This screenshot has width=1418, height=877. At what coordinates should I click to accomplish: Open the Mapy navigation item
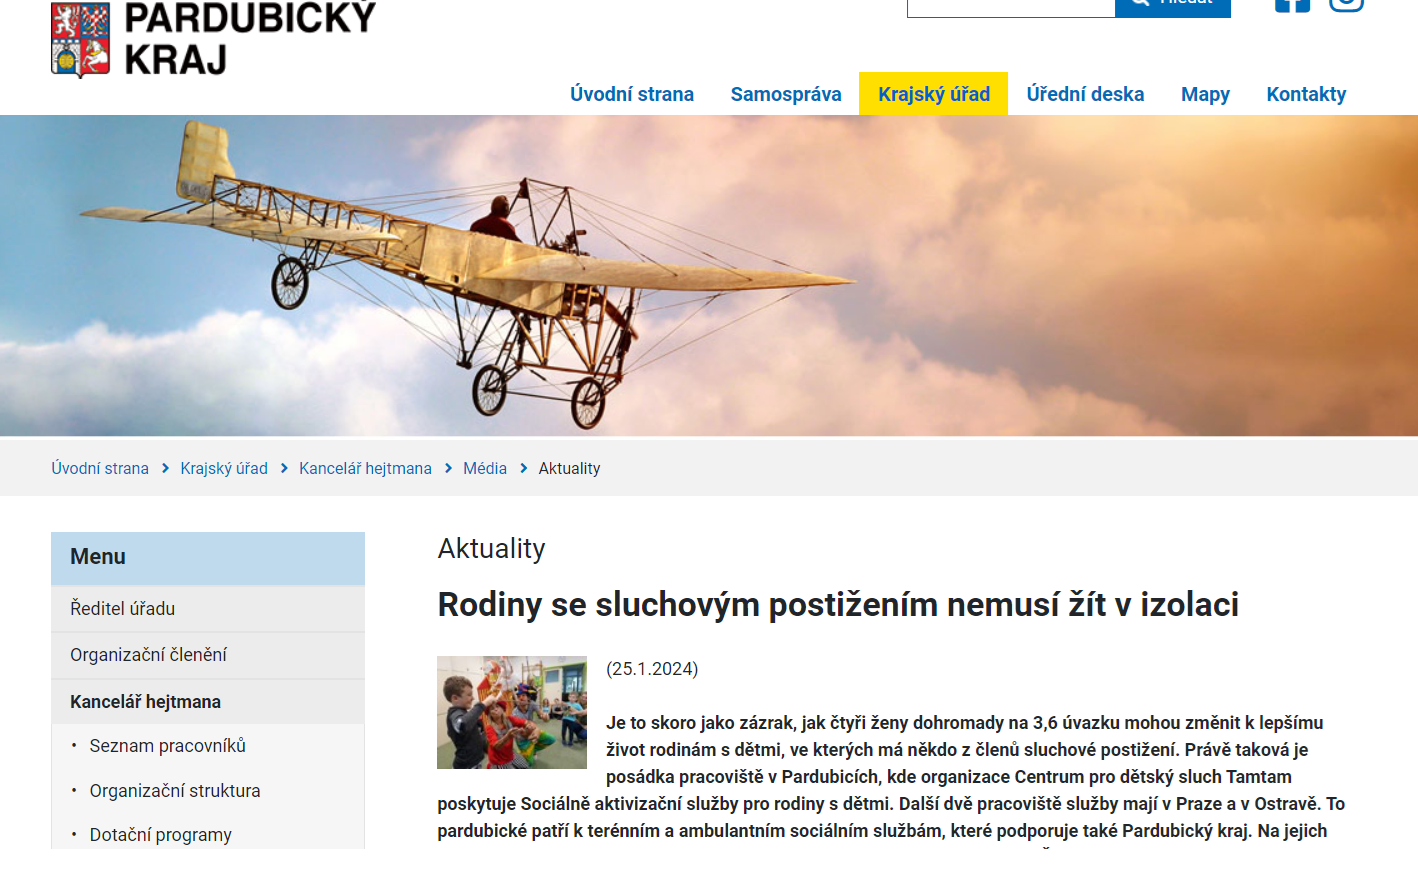(x=1205, y=94)
